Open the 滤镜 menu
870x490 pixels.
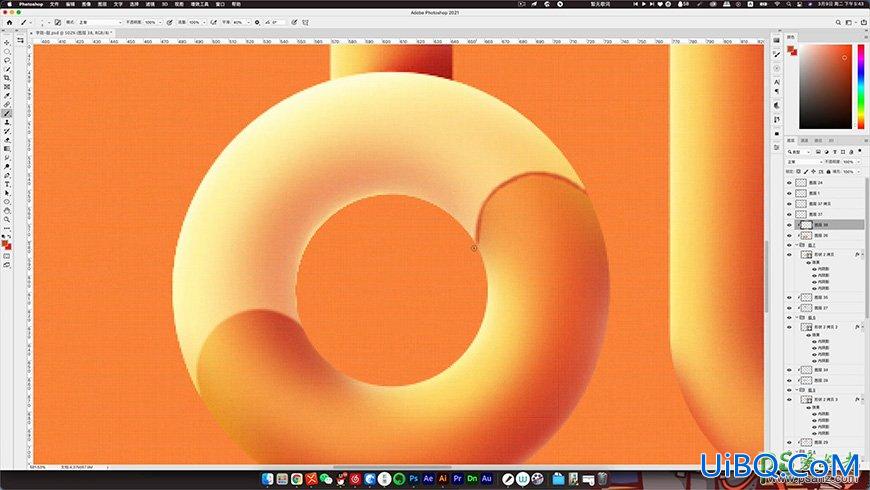(150, 4)
